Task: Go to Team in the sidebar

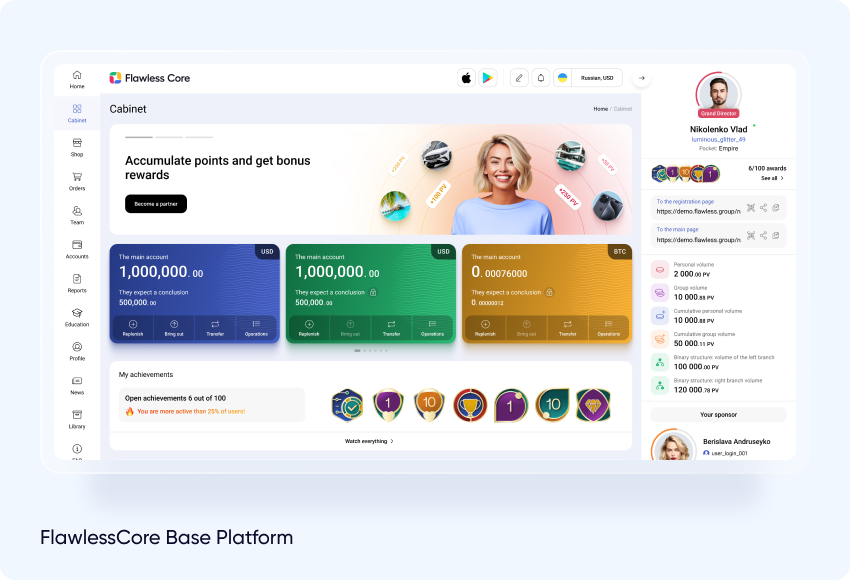Action: coord(77,215)
